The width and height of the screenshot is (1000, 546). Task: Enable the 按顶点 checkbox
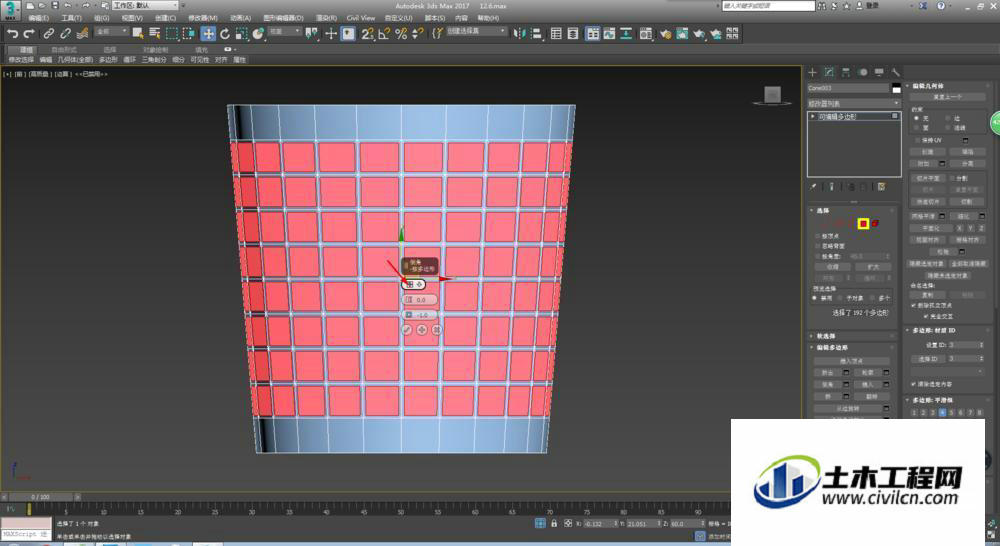[818, 236]
